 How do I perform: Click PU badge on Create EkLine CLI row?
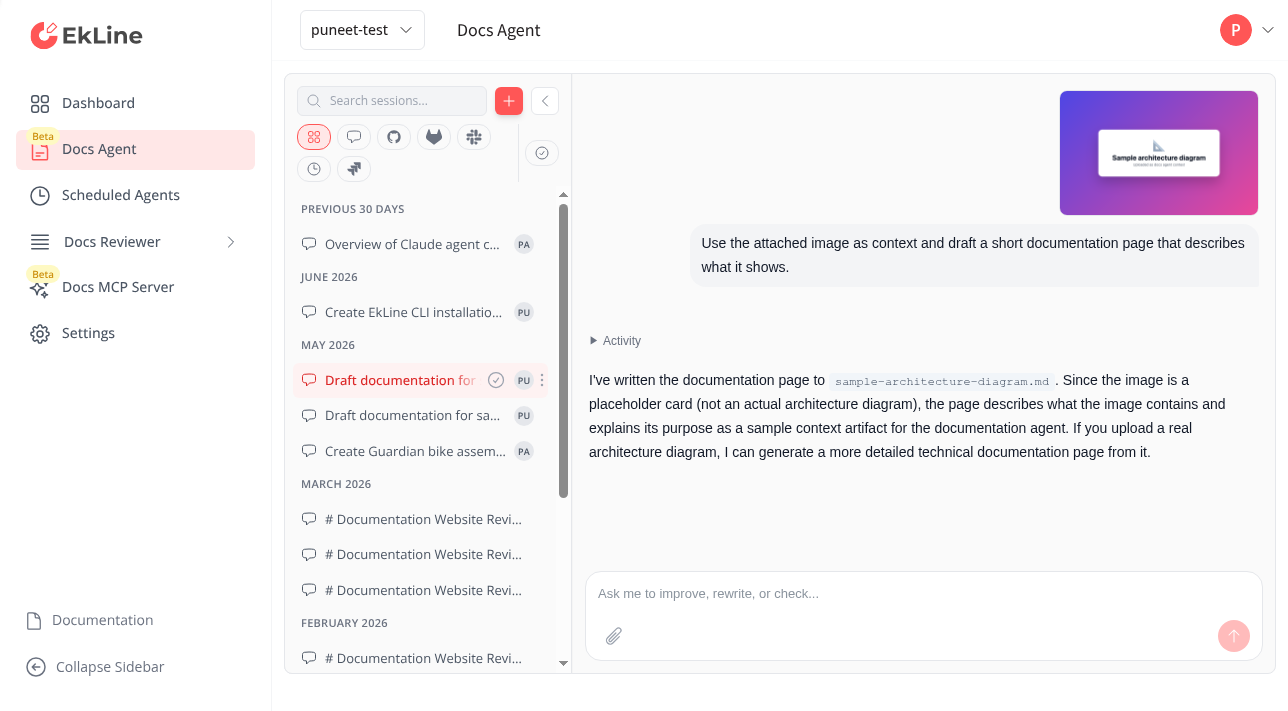point(524,312)
